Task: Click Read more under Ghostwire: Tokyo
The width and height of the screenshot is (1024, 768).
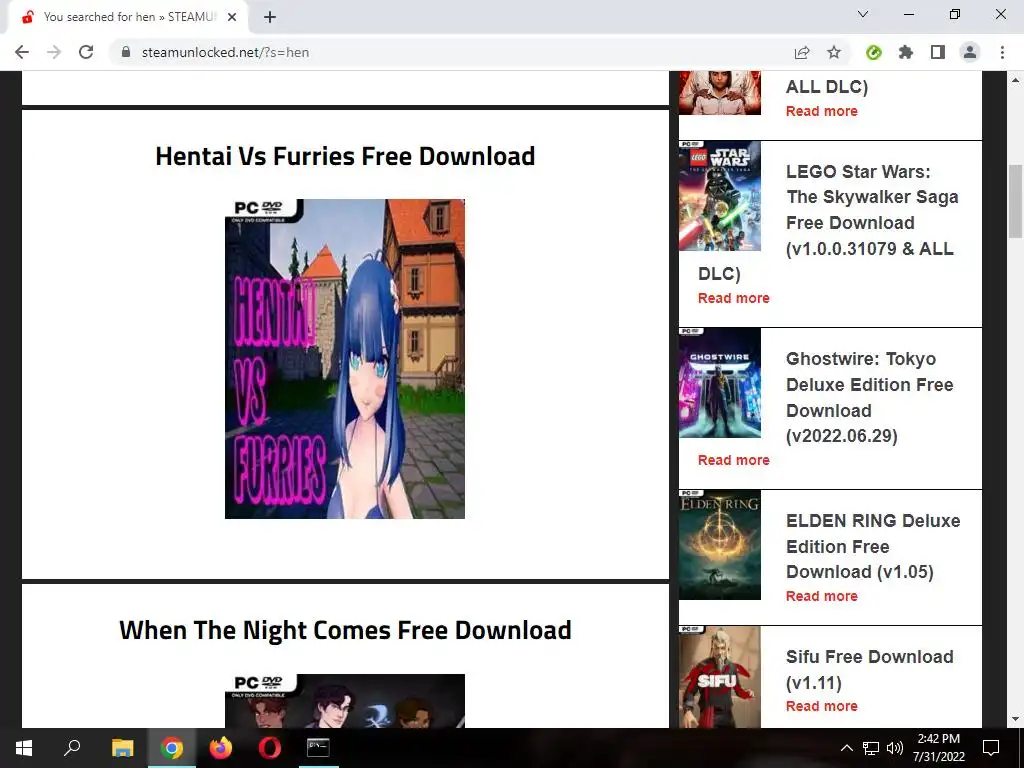Action: [733, 460]
